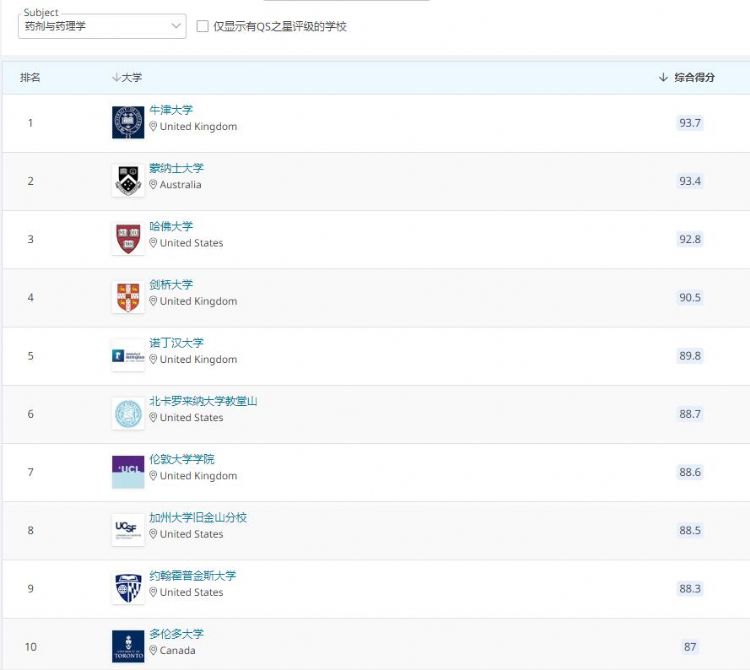Image resolution: width=750 pixels, height=670 pixels.
Task: Click the 排名 column header
Action: pos(30,77)
